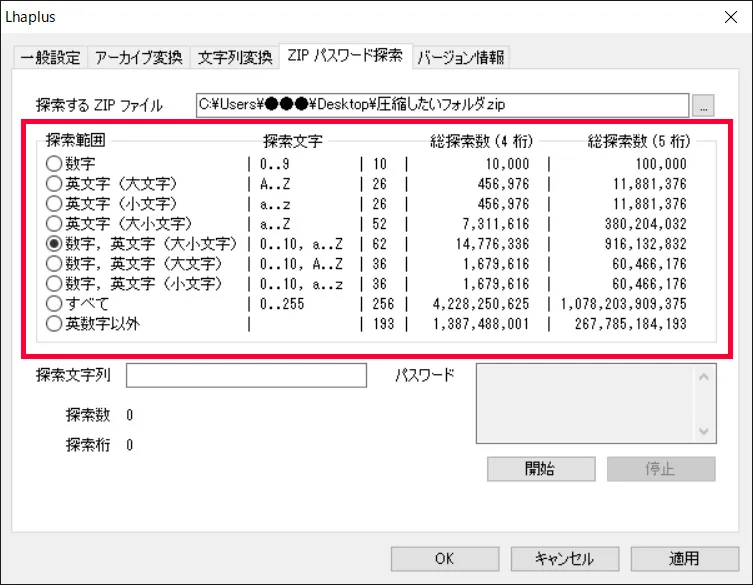Click the count 193 in 英数字以外 row
The height and width of the screenshot is (585, 753).
click(383, 324)
